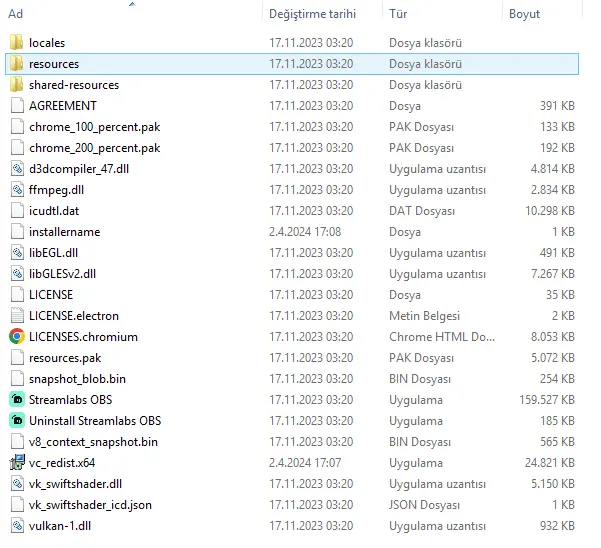Screen dimensions: 601x548
Task: Click the v8_context_snapshot.bin file icon
Action: pos(17,441)
